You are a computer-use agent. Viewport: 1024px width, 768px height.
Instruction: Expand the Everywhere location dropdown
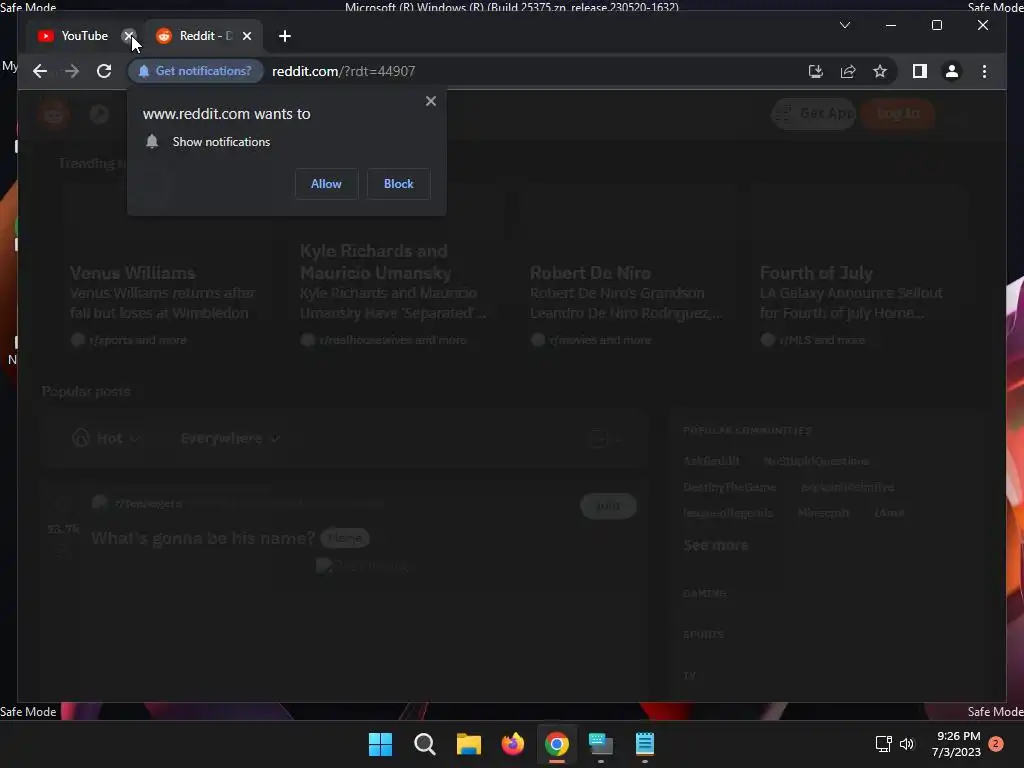[230, 438]
